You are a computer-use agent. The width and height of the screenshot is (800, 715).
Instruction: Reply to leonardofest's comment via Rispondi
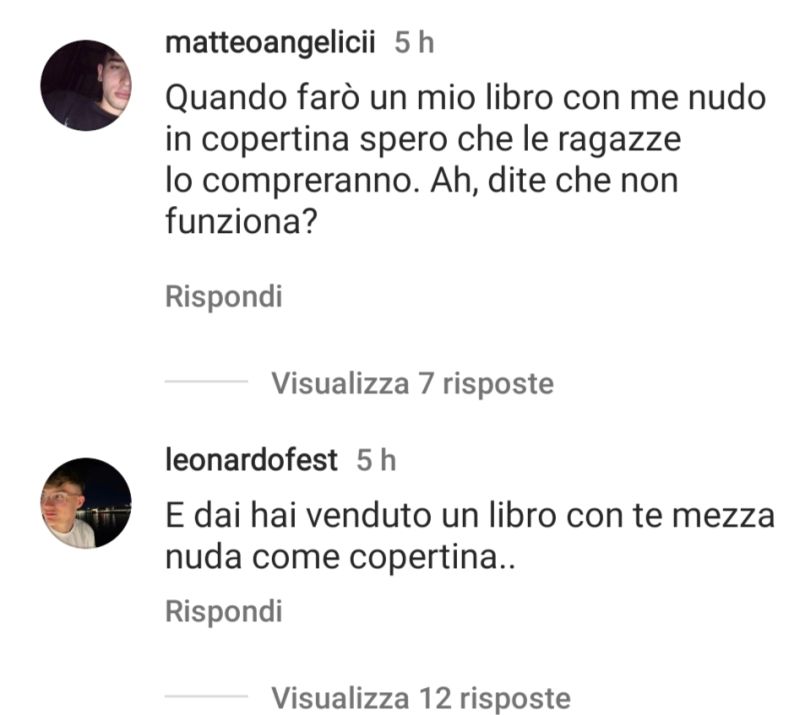(x=223, y=611)
